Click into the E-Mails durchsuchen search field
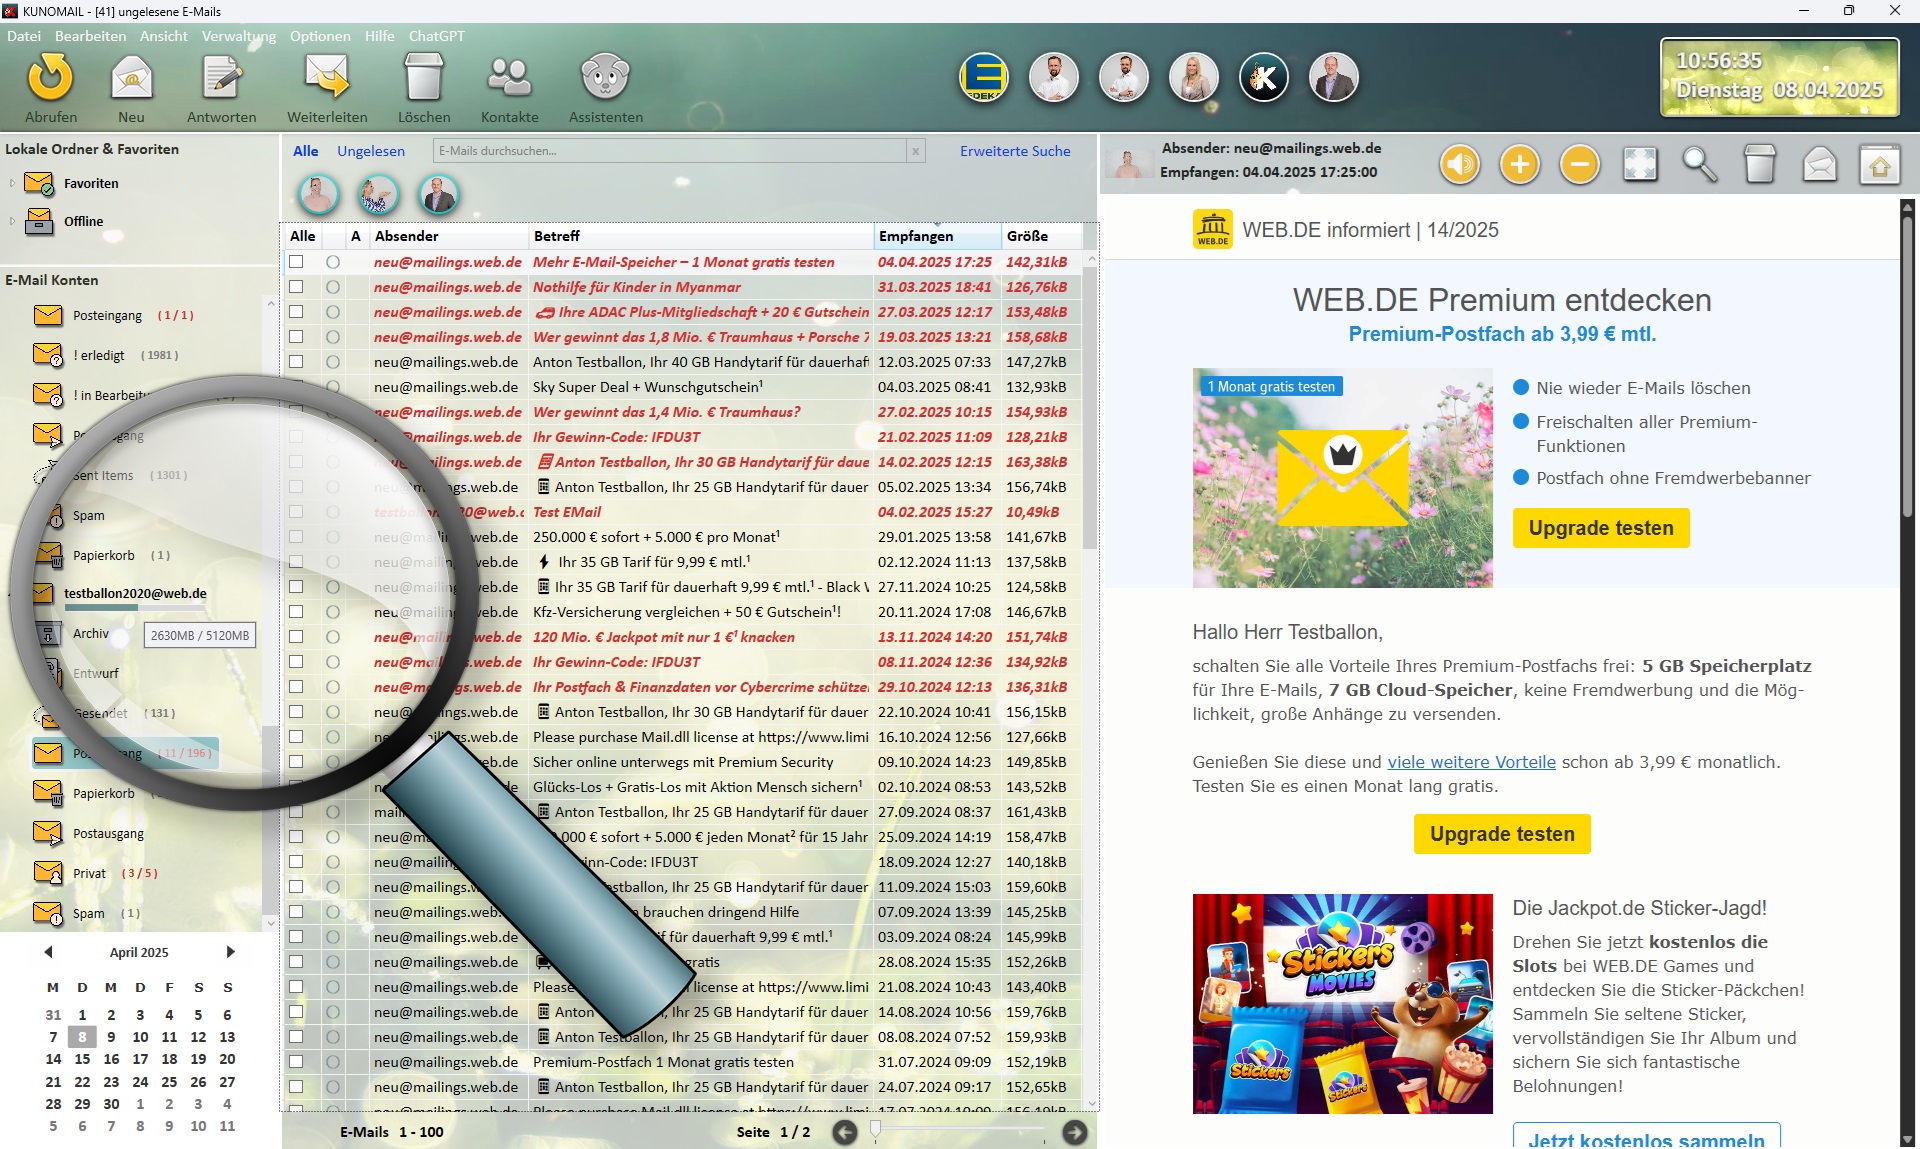 tap(669, 151)
